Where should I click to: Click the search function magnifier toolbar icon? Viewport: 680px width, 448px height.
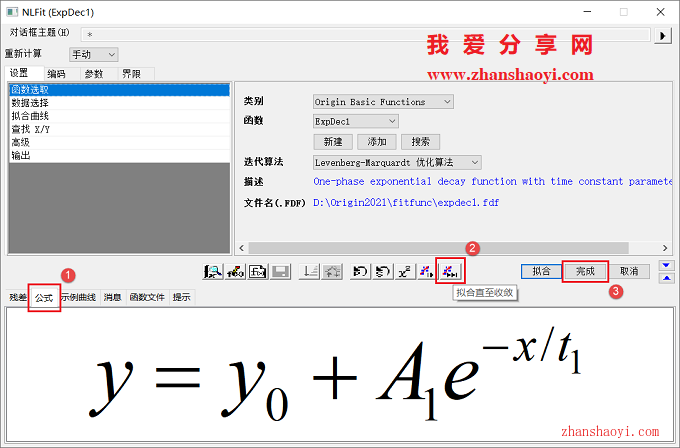(212, 272)
